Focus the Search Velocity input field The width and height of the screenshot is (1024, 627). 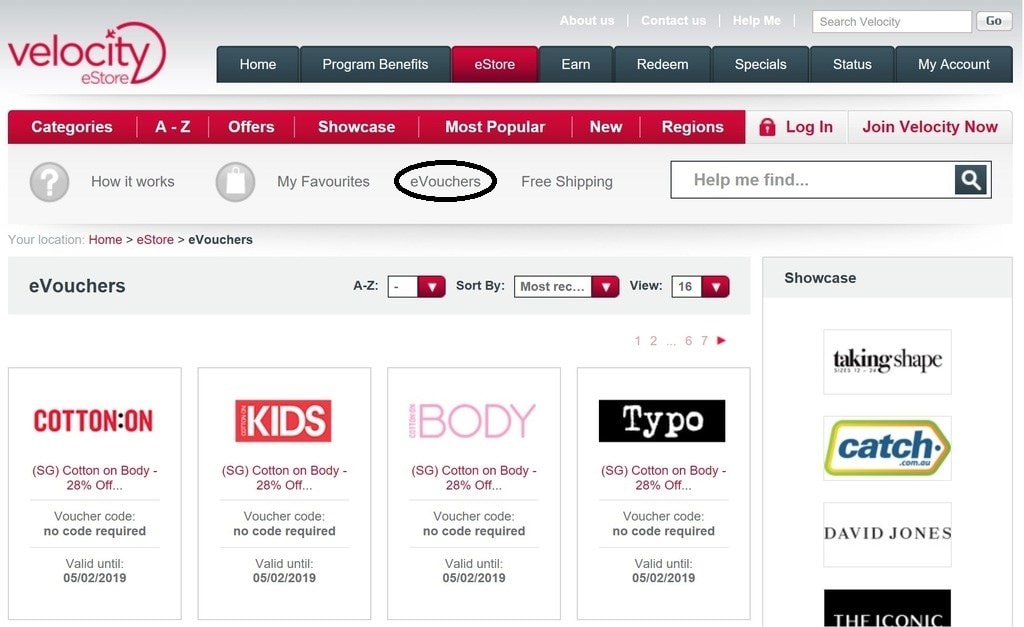(892, 22)
